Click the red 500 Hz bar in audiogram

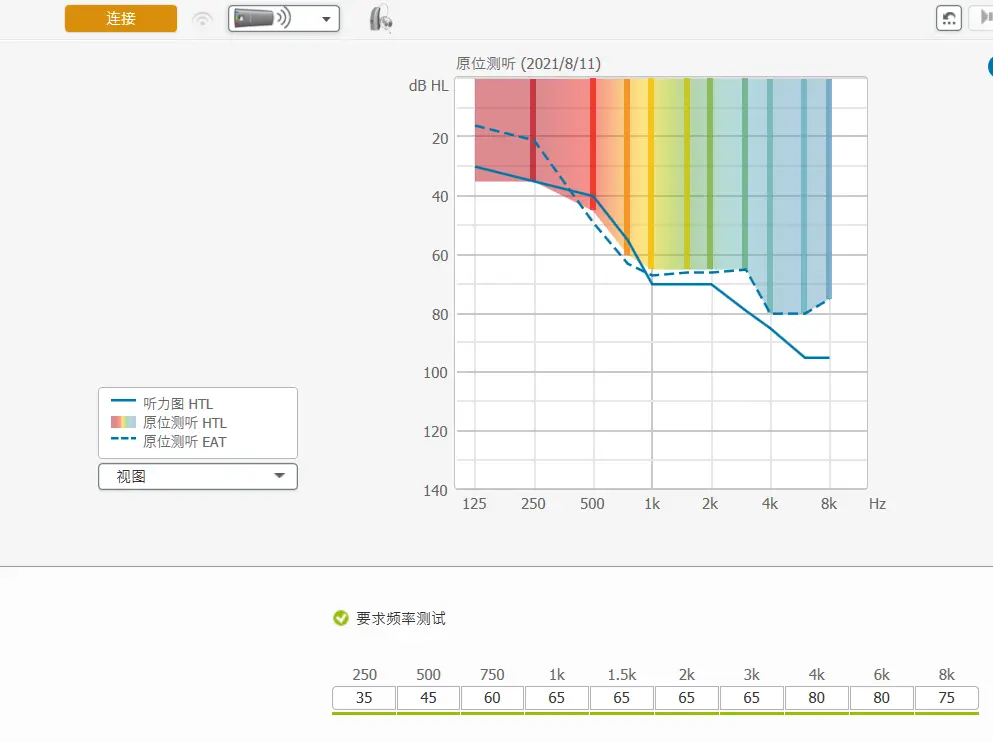tap(593, 140)
